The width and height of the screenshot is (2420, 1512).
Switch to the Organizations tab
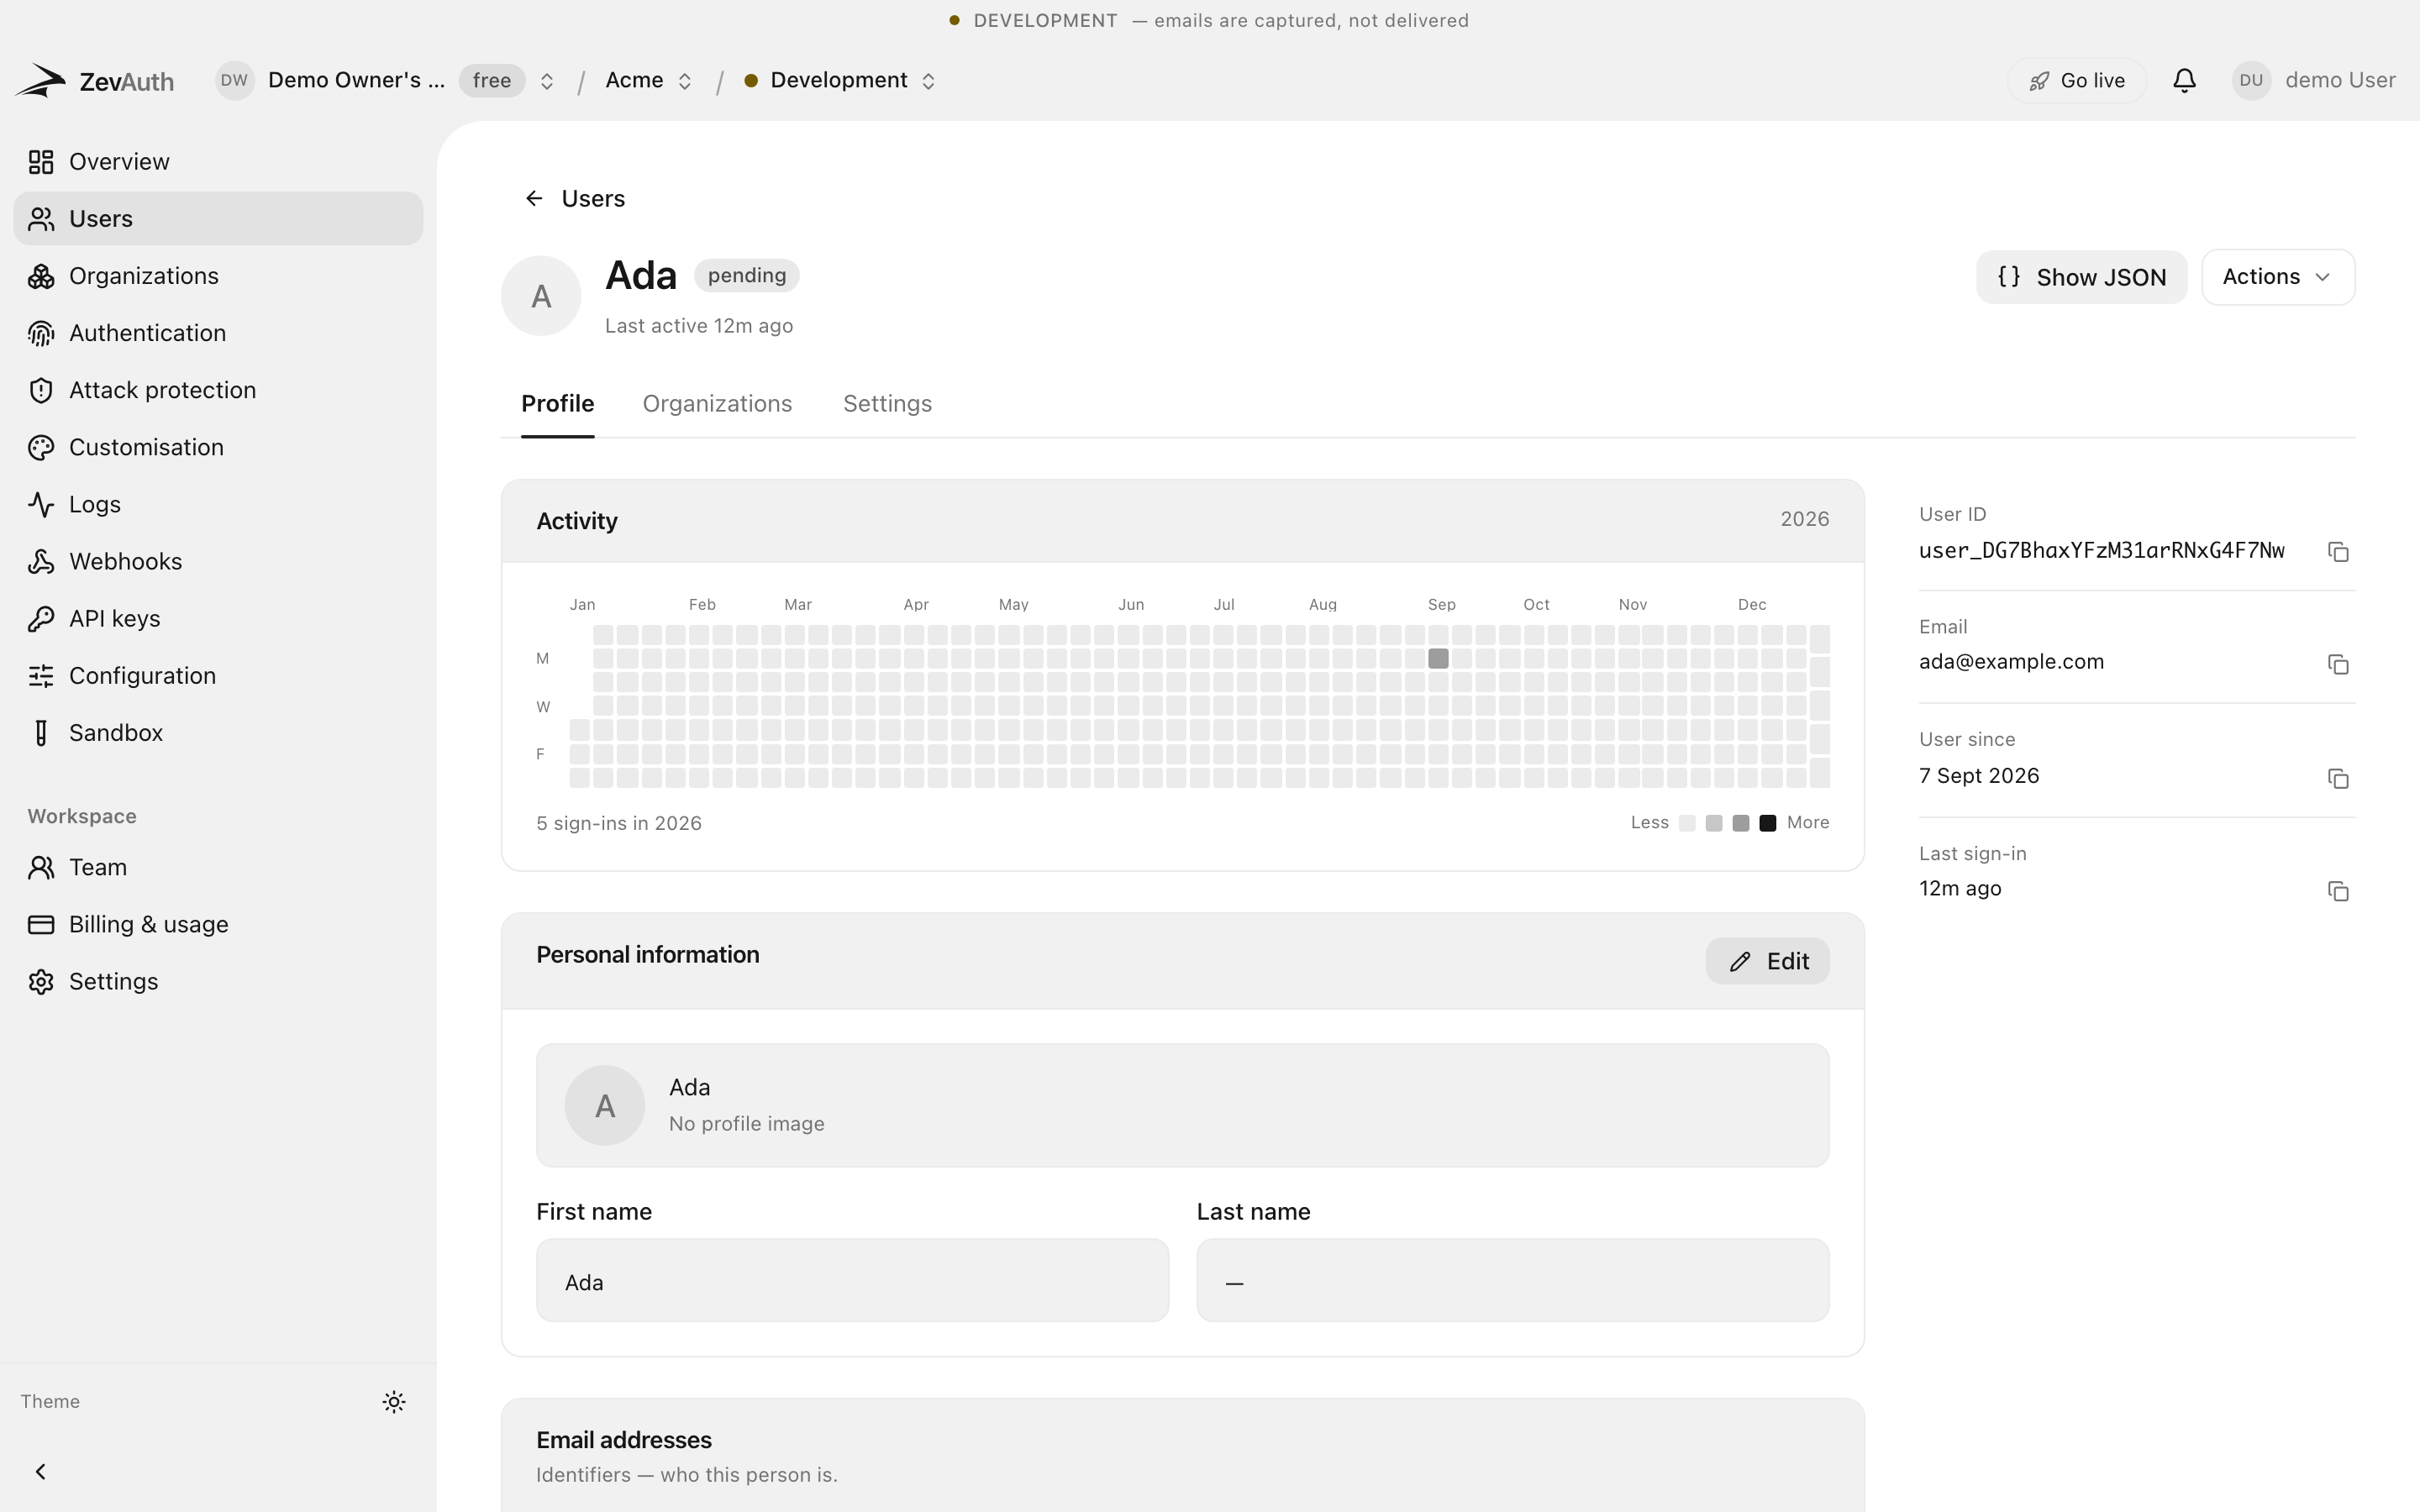717,403
